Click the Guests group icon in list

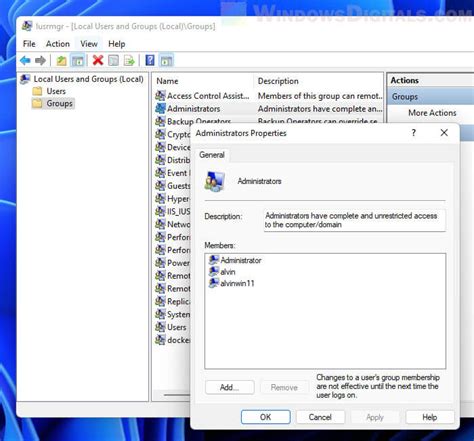pos(160,185)
